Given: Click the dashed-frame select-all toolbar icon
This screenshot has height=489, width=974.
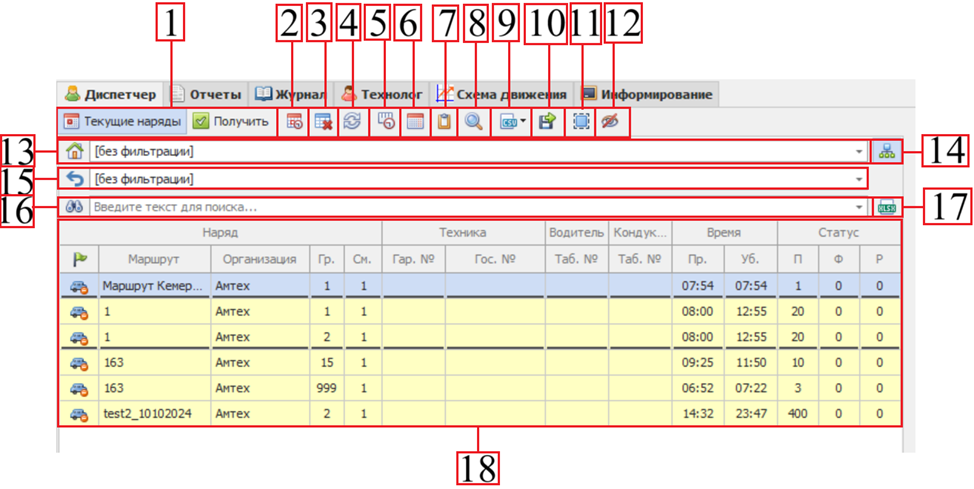Looking at the screenshot, I should 582,122.
